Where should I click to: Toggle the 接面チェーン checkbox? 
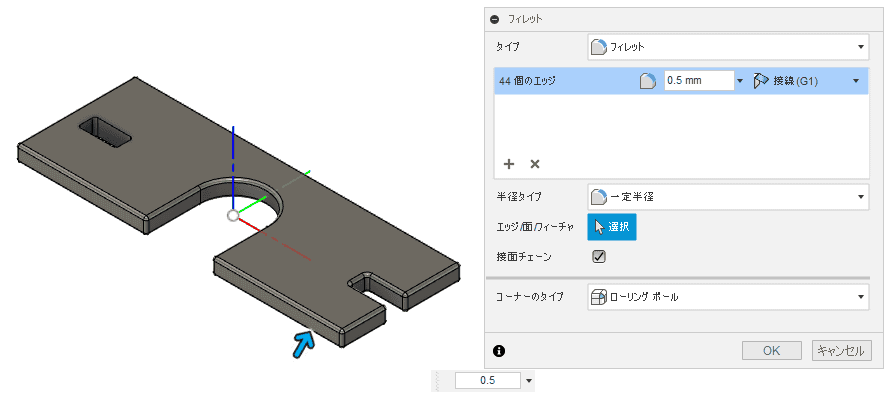[x=599, y=257]
